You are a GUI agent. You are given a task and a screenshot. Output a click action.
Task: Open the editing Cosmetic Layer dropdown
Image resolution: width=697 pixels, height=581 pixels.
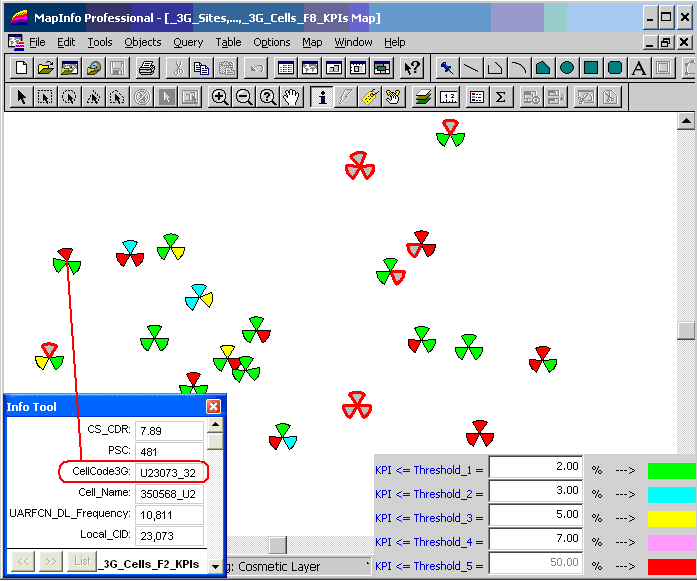point(368,566)
